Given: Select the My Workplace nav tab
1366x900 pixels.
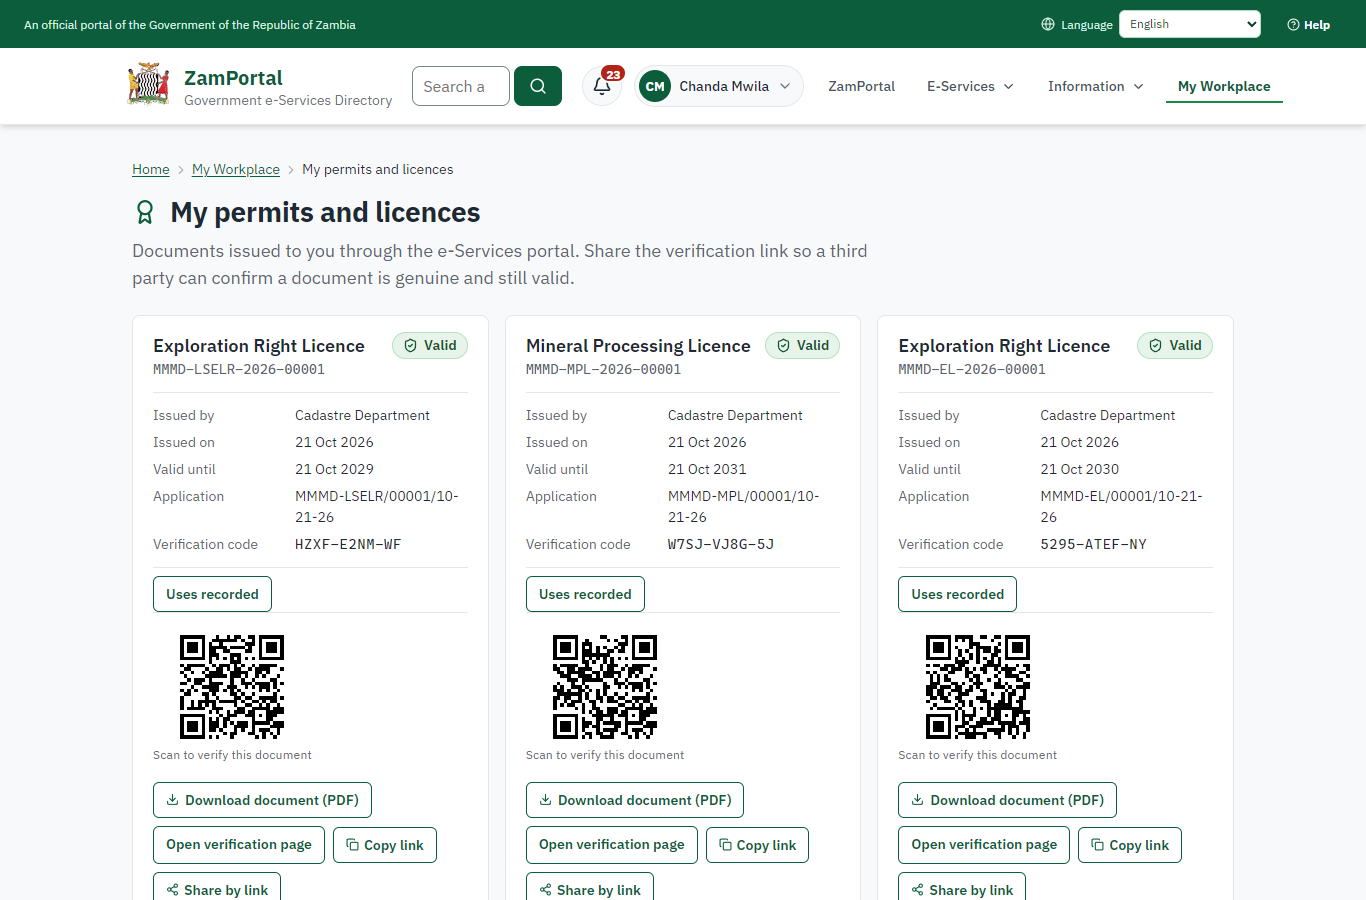Looking at the screenshot, I should (x=1224, y=86).
